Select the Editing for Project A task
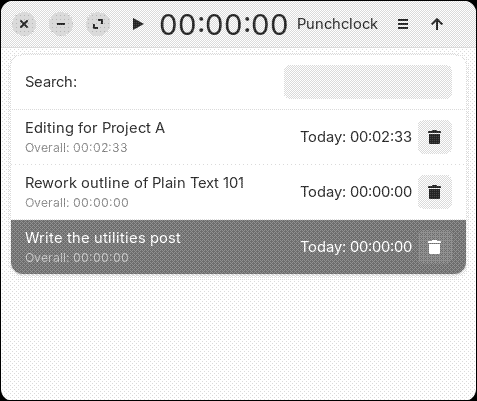This screenshot has width=477, height=401. point(238,137)
